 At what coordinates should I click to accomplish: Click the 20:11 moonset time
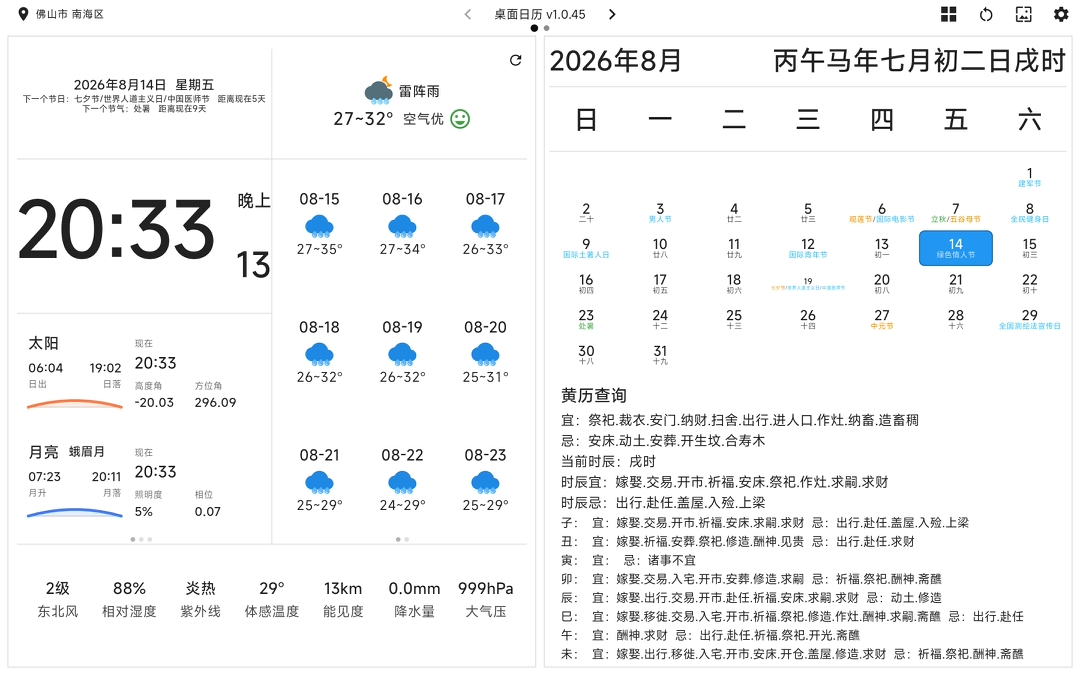[106, 477]
